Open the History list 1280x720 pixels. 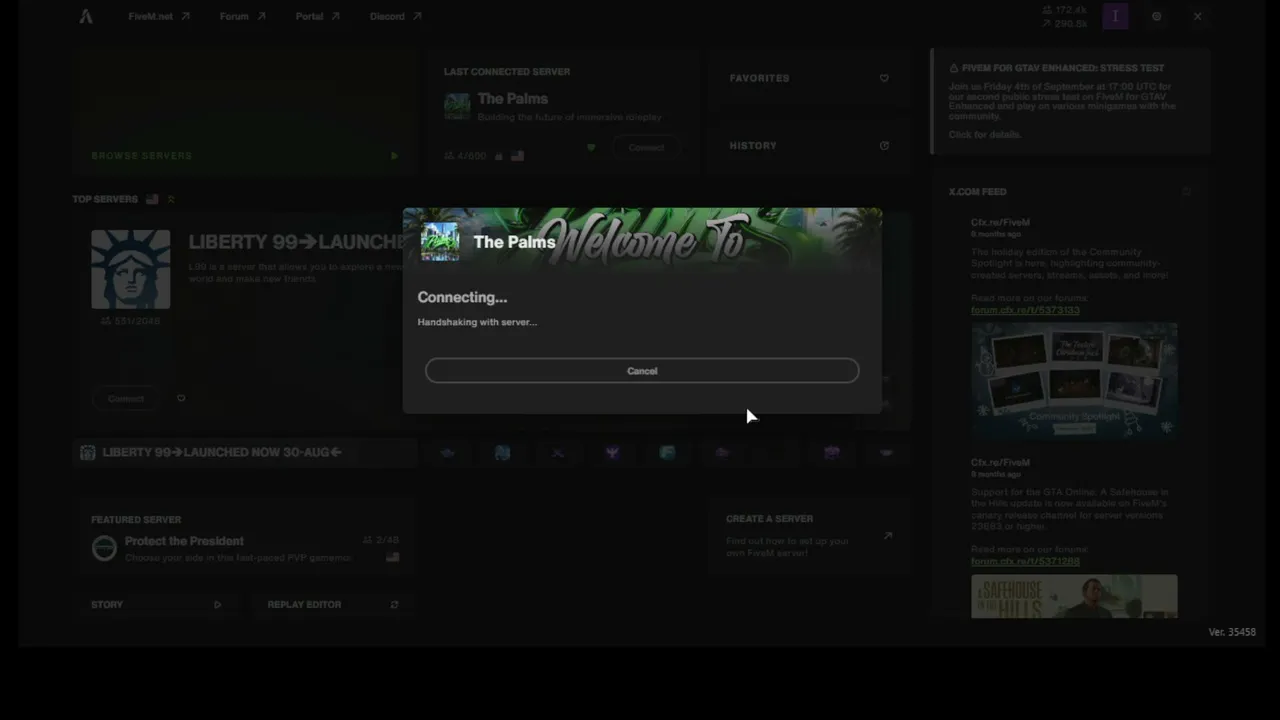(x=809, y=146)
